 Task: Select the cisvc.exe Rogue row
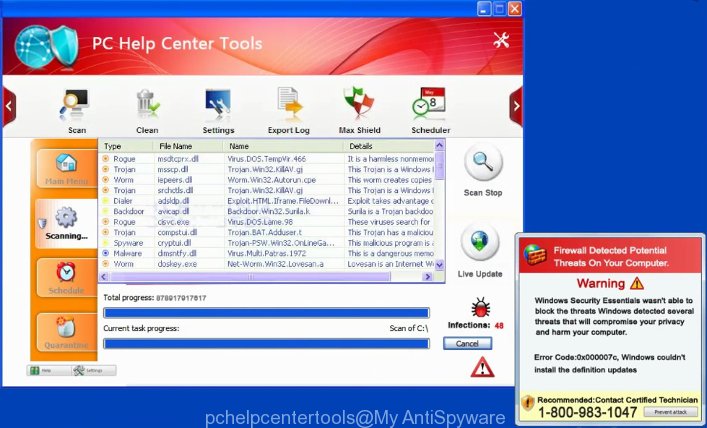(x=266, y=222)
